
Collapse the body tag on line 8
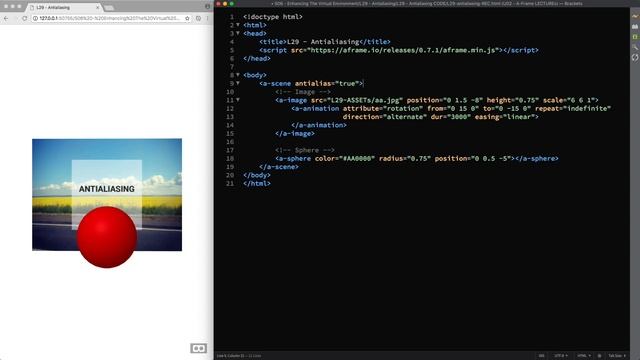[238, 75]
